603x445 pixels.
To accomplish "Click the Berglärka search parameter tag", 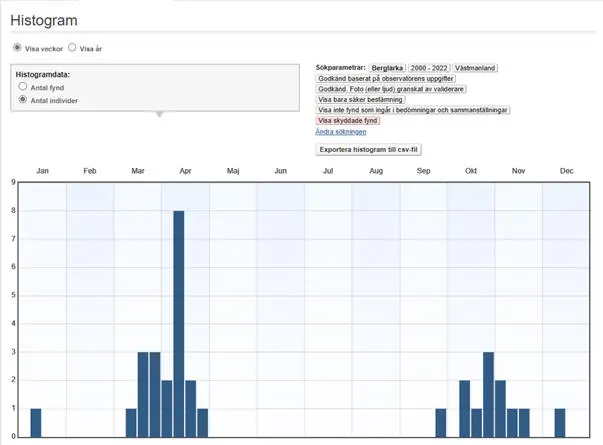I will coord(386,67).
